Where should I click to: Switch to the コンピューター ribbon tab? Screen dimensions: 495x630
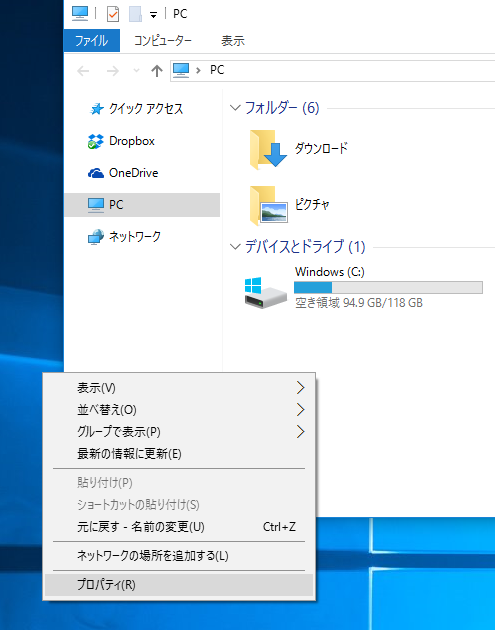tap(163, 41)
